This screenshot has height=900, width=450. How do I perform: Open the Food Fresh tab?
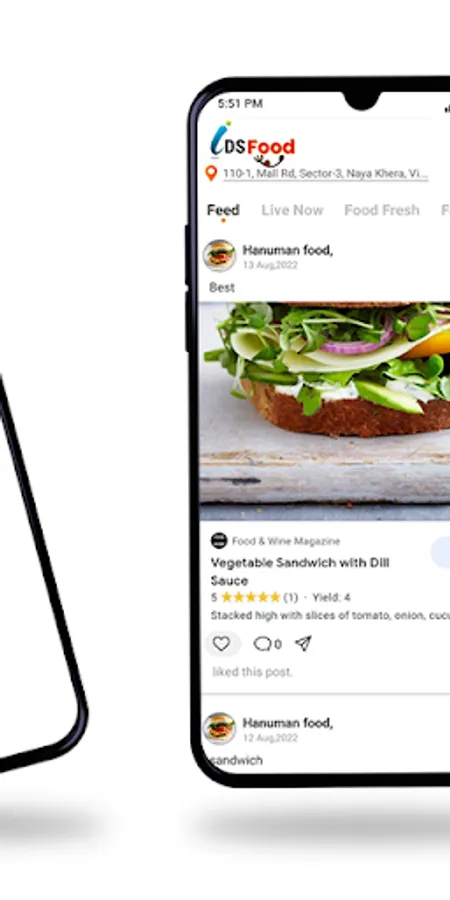[382, 210]
